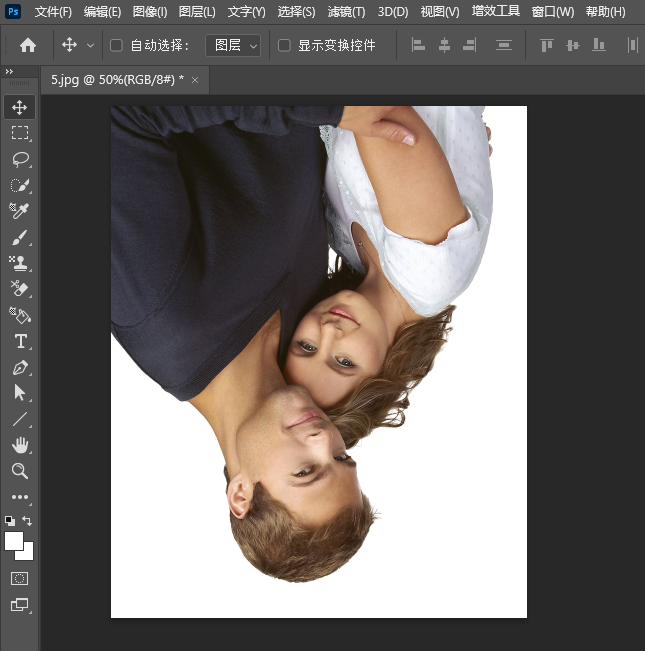Select the Hand tool

click(x=19, y=445)
